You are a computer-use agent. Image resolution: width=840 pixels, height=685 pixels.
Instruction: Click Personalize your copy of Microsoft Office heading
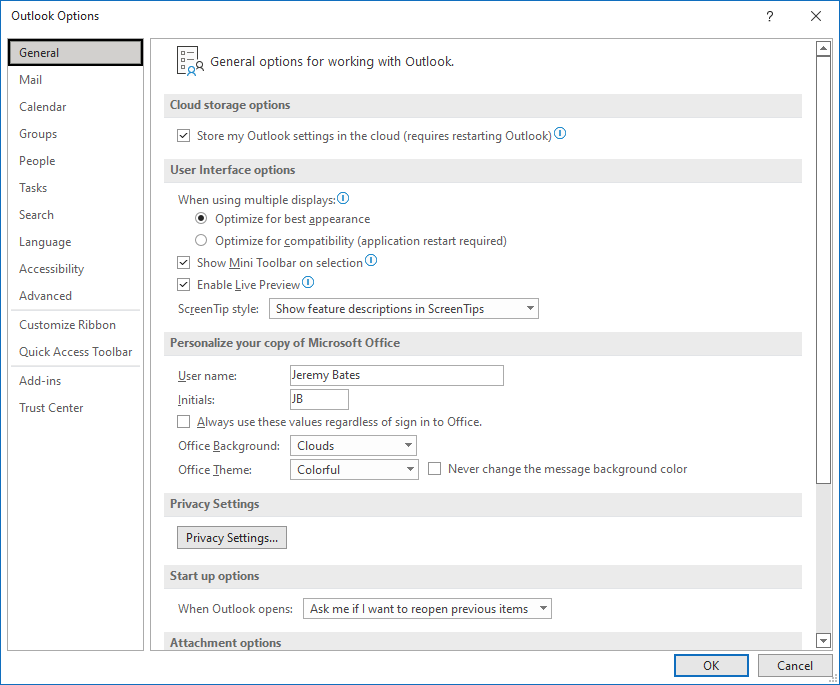pos(285,343)
